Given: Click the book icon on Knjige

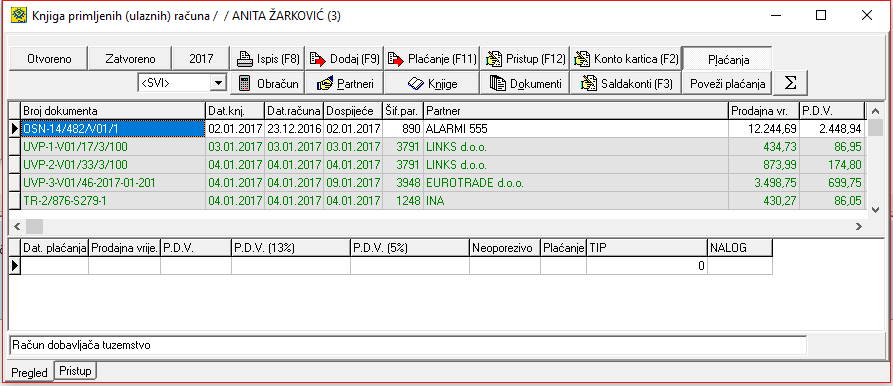Looking at the screenshot, I should coord(416,83).
